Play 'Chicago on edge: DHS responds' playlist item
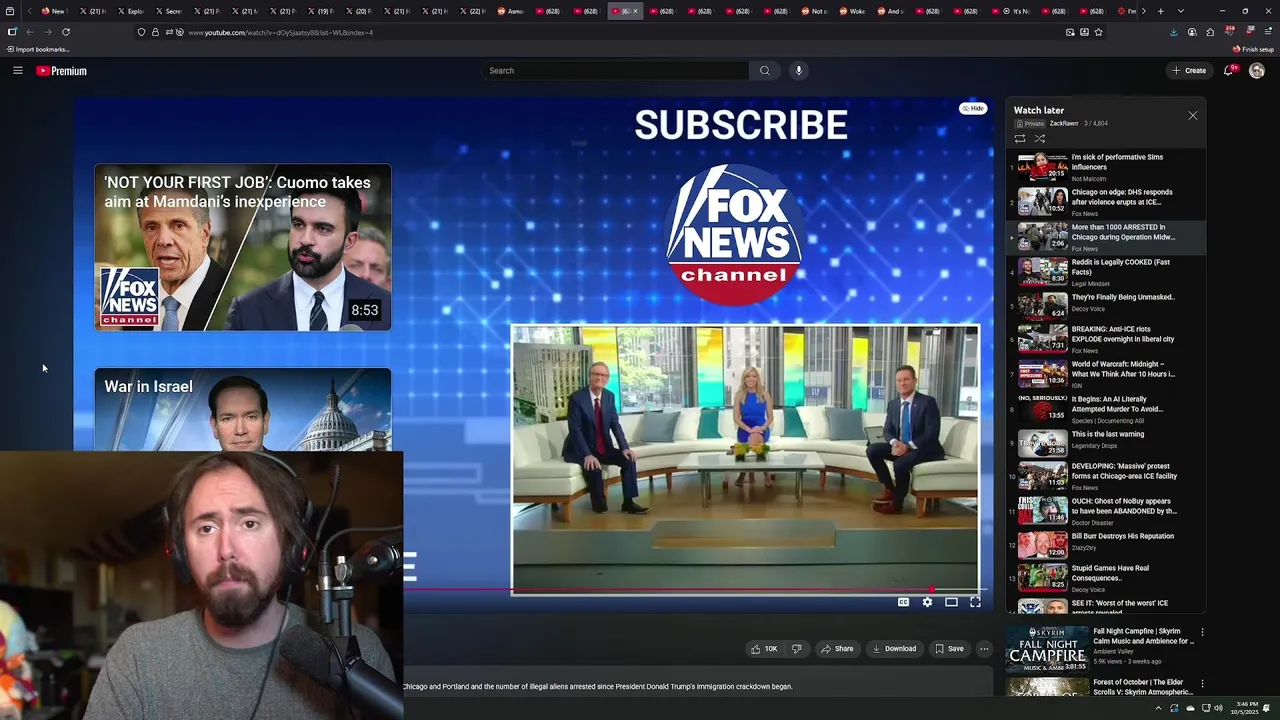Screen dimensions: 1280x720 pos(1105,202)
